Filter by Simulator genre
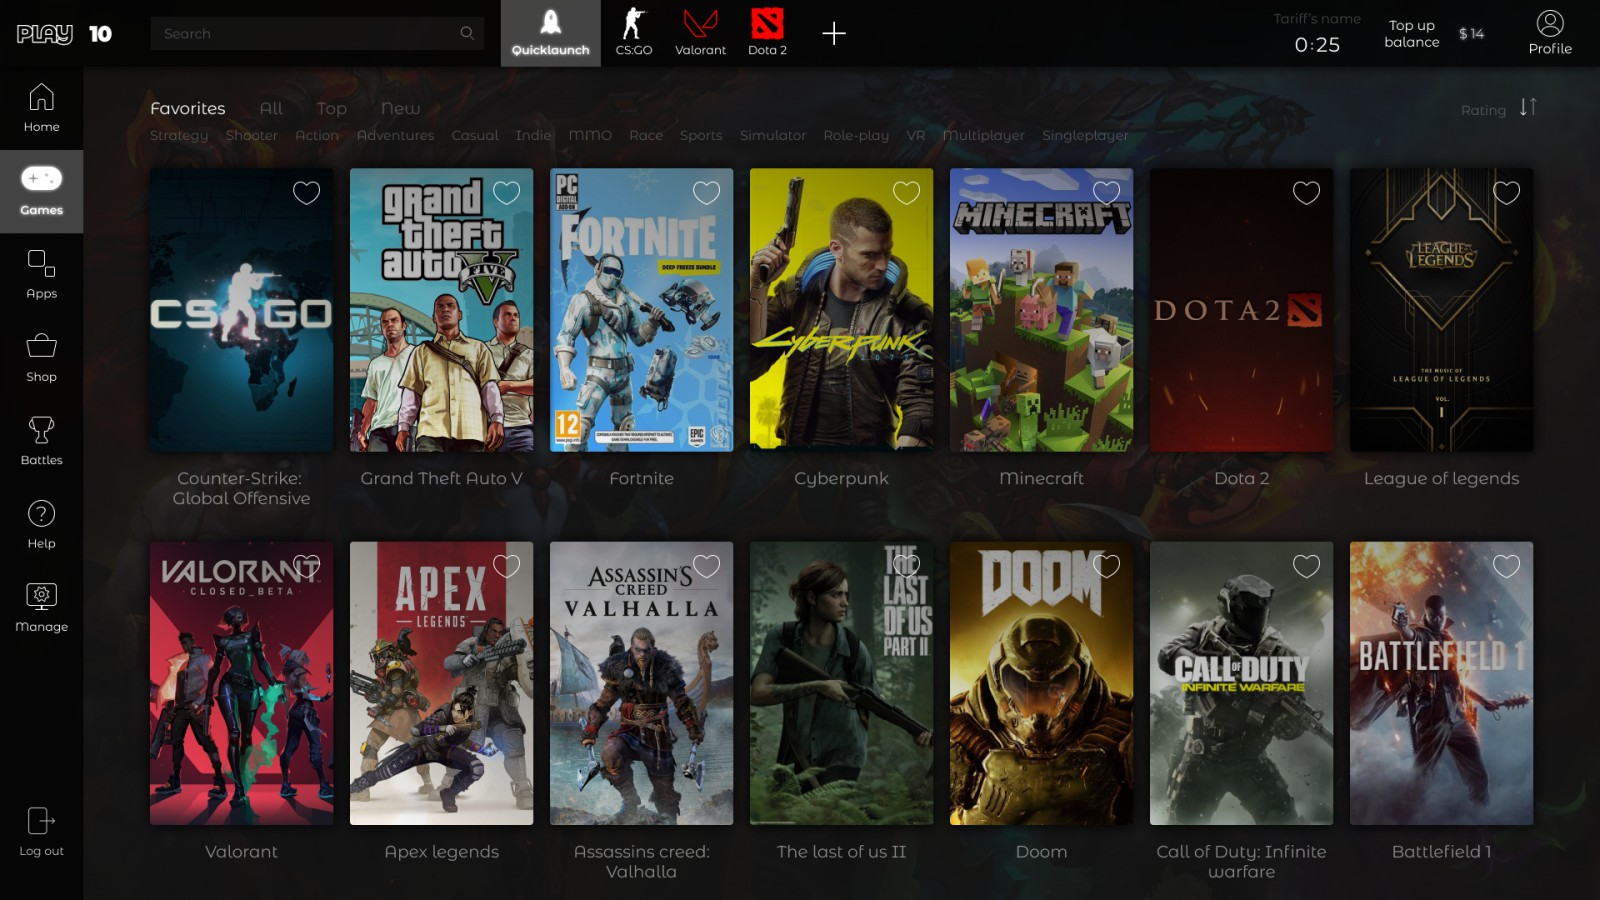The height and width of the screenshot is (900, 1600). pyautogui.click(x=773, y=135)
